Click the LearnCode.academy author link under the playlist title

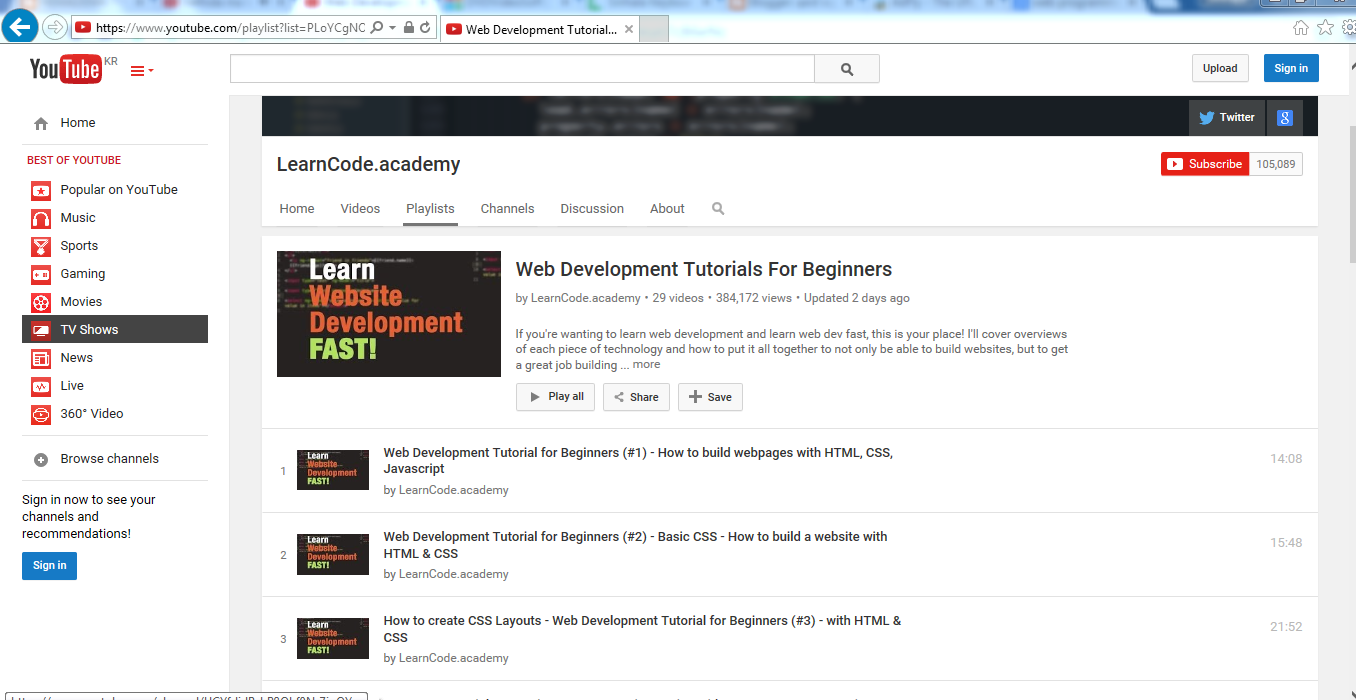pos(586,298)
